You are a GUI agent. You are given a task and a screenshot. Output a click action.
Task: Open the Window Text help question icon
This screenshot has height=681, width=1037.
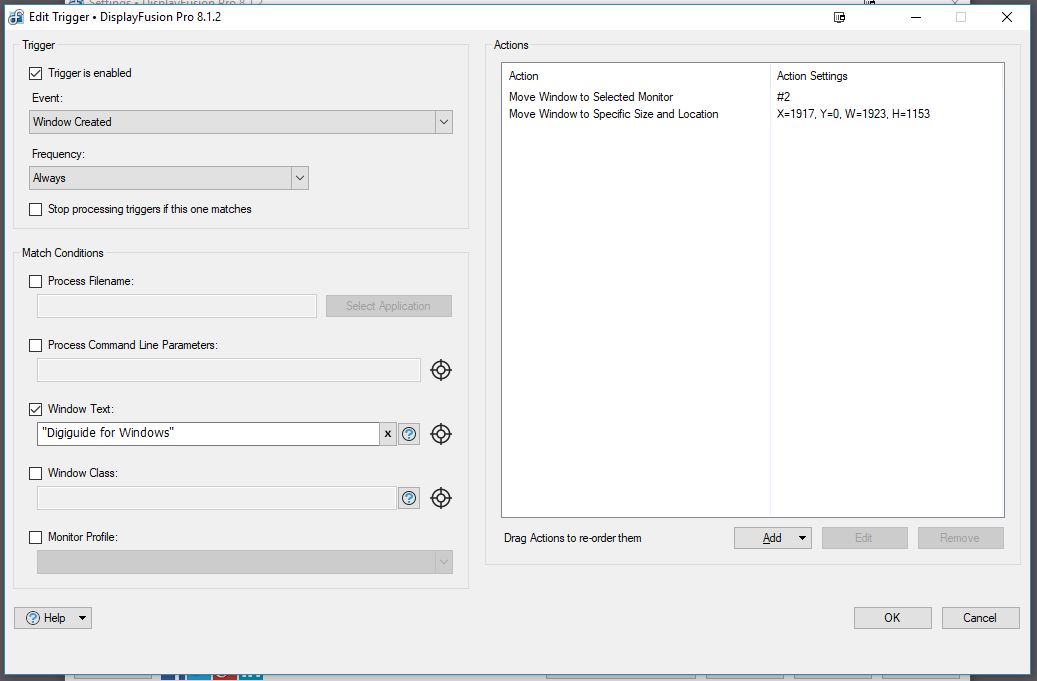409,434
